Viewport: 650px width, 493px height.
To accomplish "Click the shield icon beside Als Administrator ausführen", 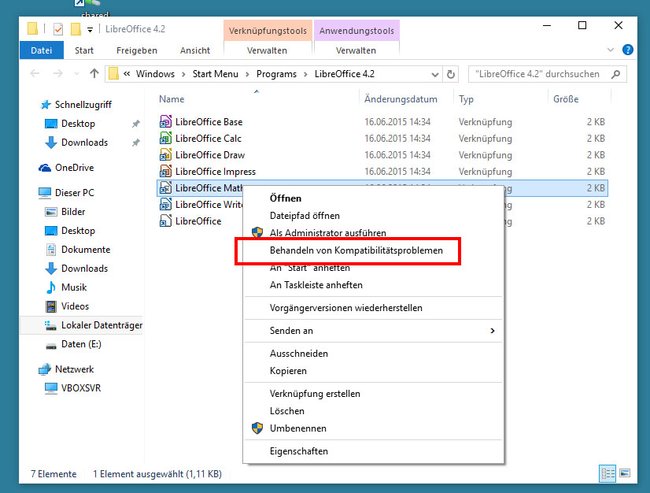I will (257, 232).
